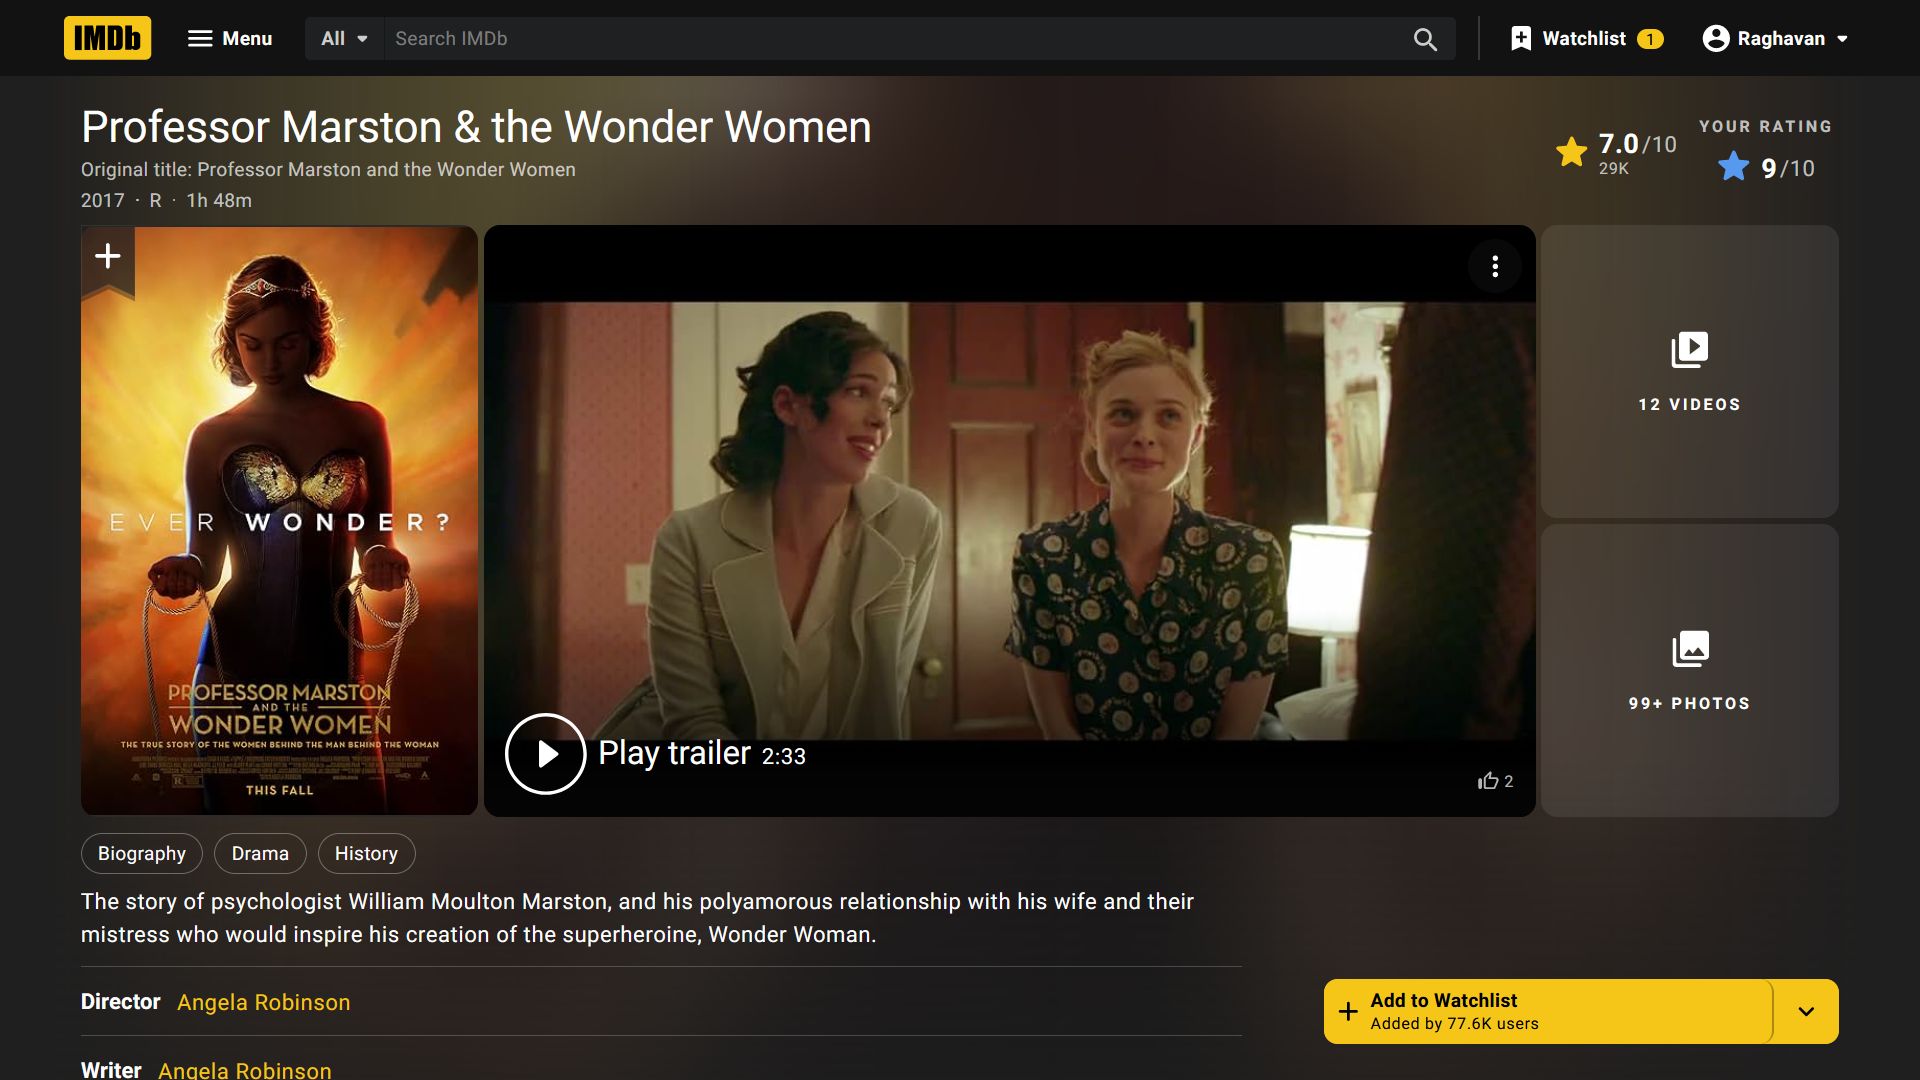
Task: Click the three-dot options ellipsis button
Action: tap(1494, 265)
